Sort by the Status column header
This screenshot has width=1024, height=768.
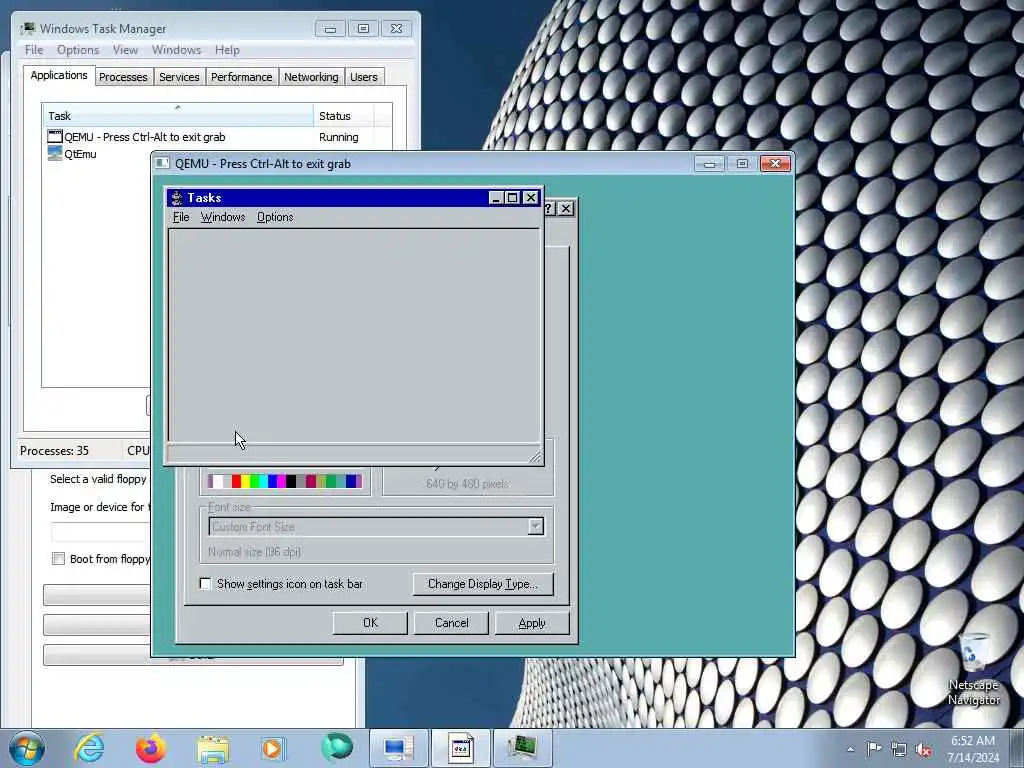[x=344, y=116]
